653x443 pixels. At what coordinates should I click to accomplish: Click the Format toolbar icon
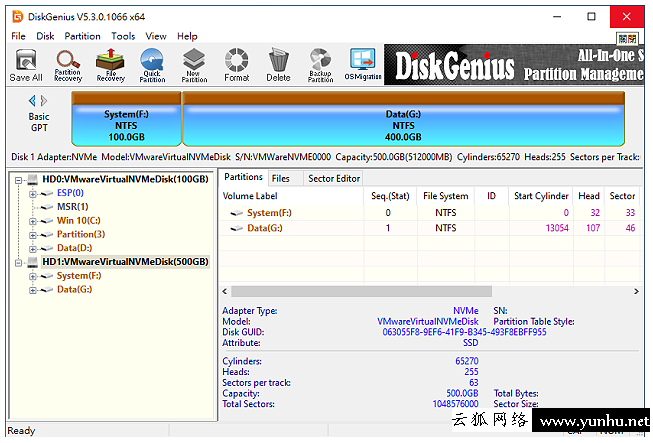[237, 65]
